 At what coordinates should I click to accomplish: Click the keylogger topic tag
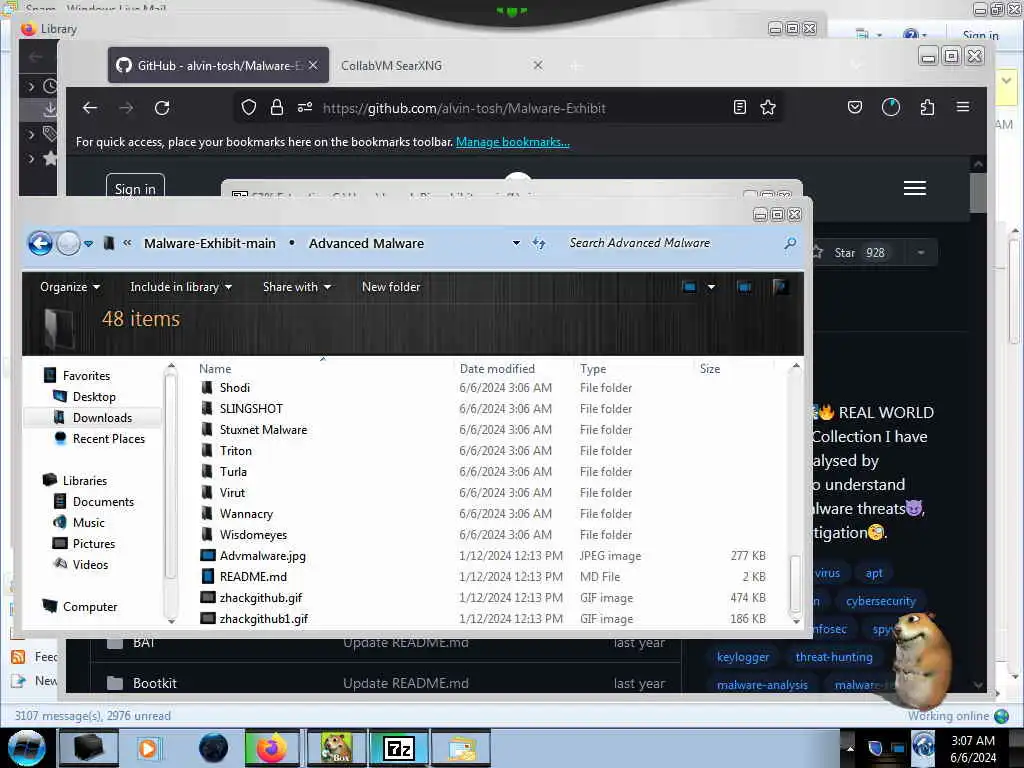(743, 657)
